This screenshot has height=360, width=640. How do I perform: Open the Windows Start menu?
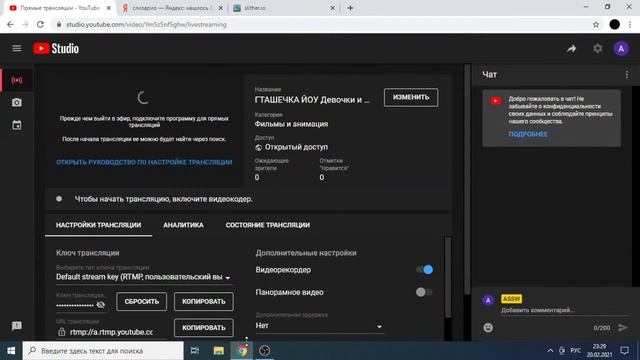pyautogui.click(x=11, y=351)
